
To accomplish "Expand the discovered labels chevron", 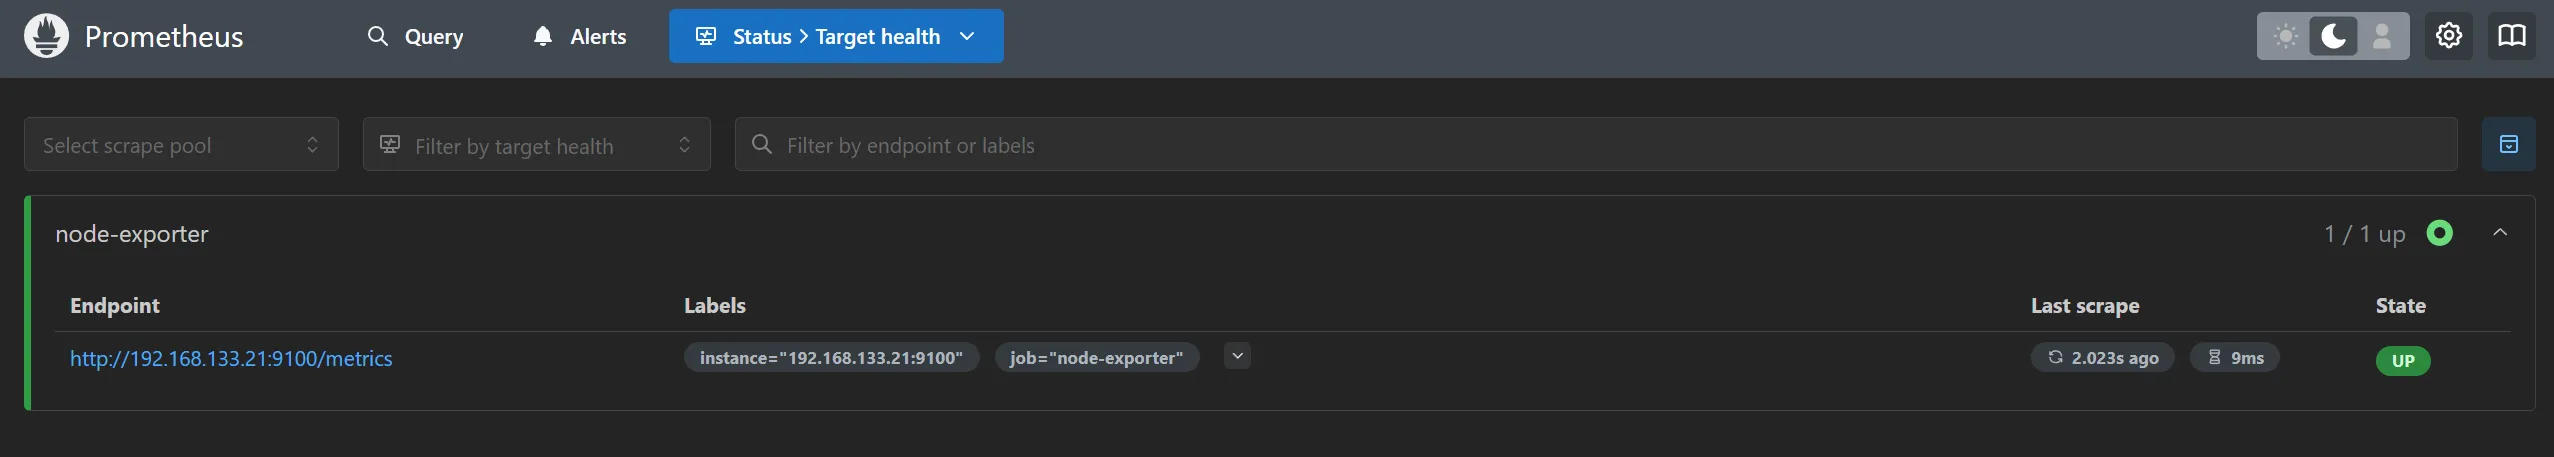I will [x=1237, y=357].
